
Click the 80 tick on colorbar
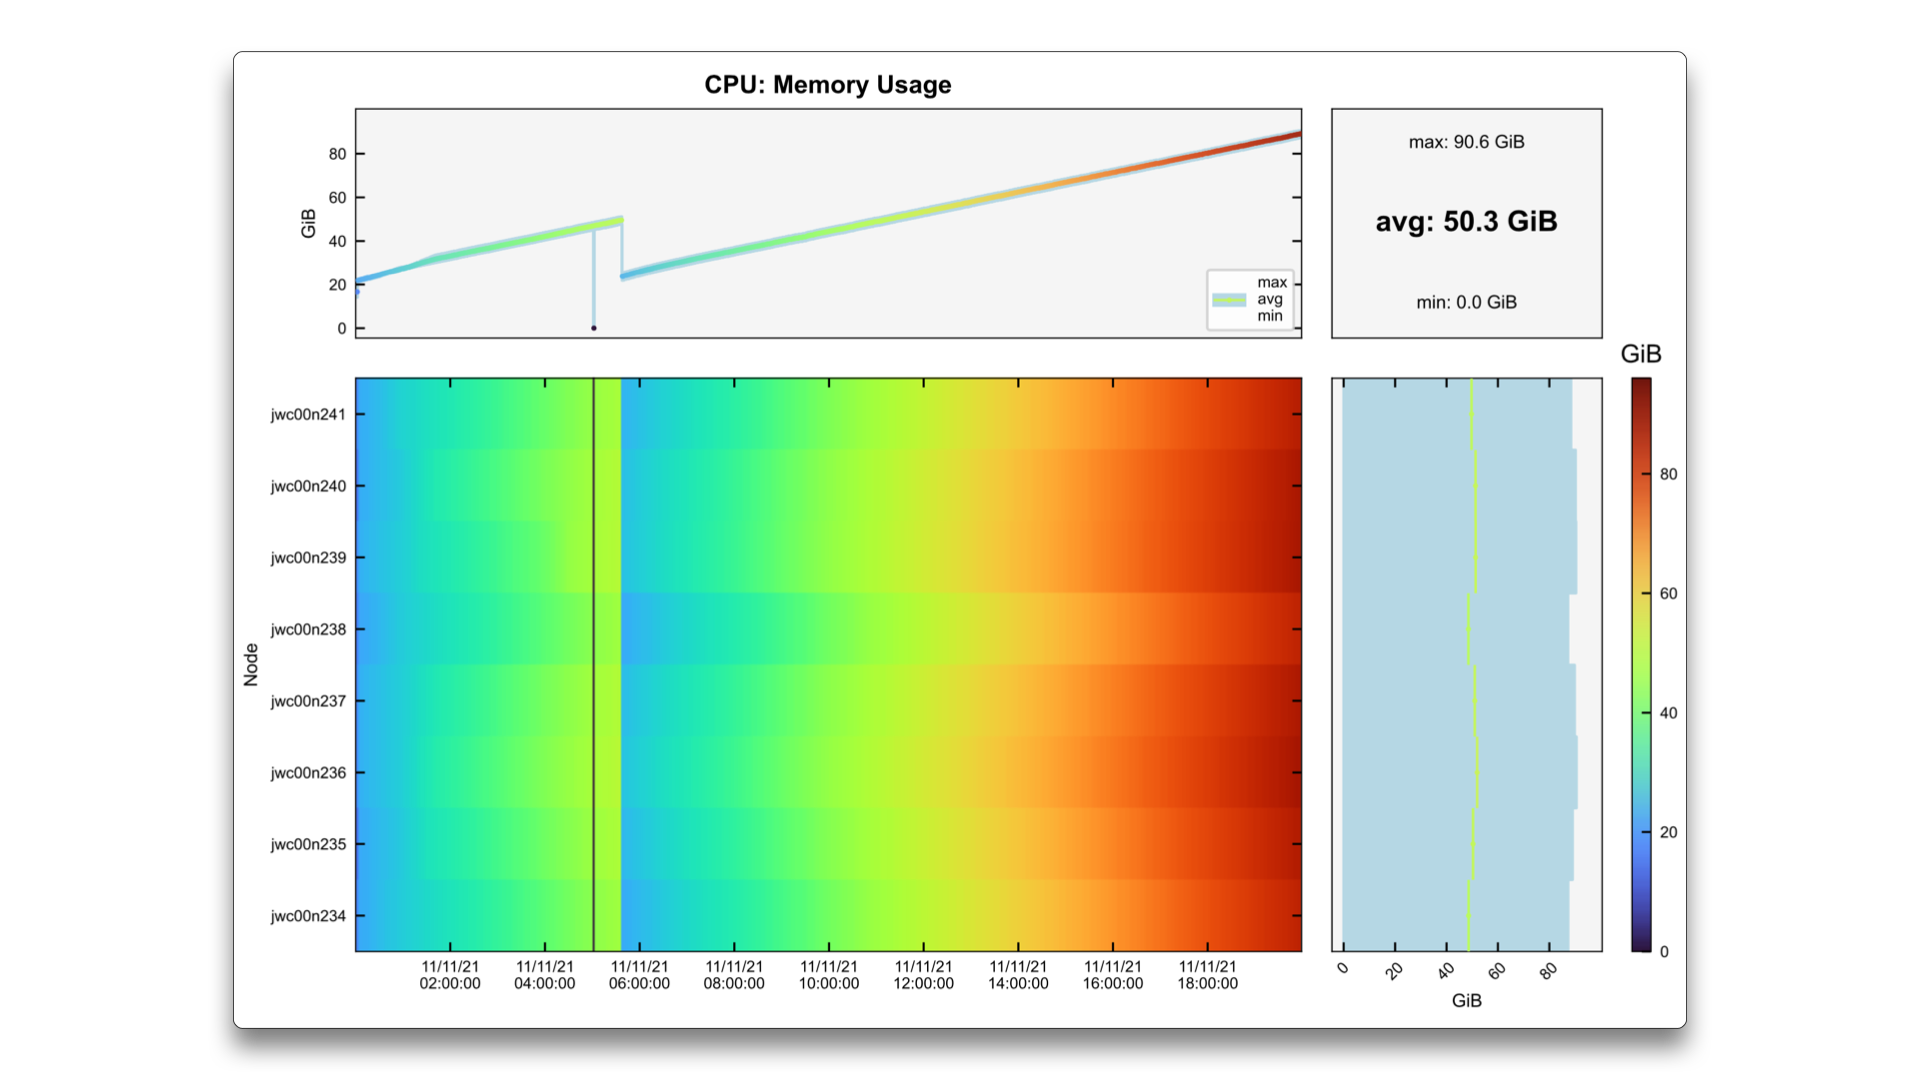[1668, 474]
